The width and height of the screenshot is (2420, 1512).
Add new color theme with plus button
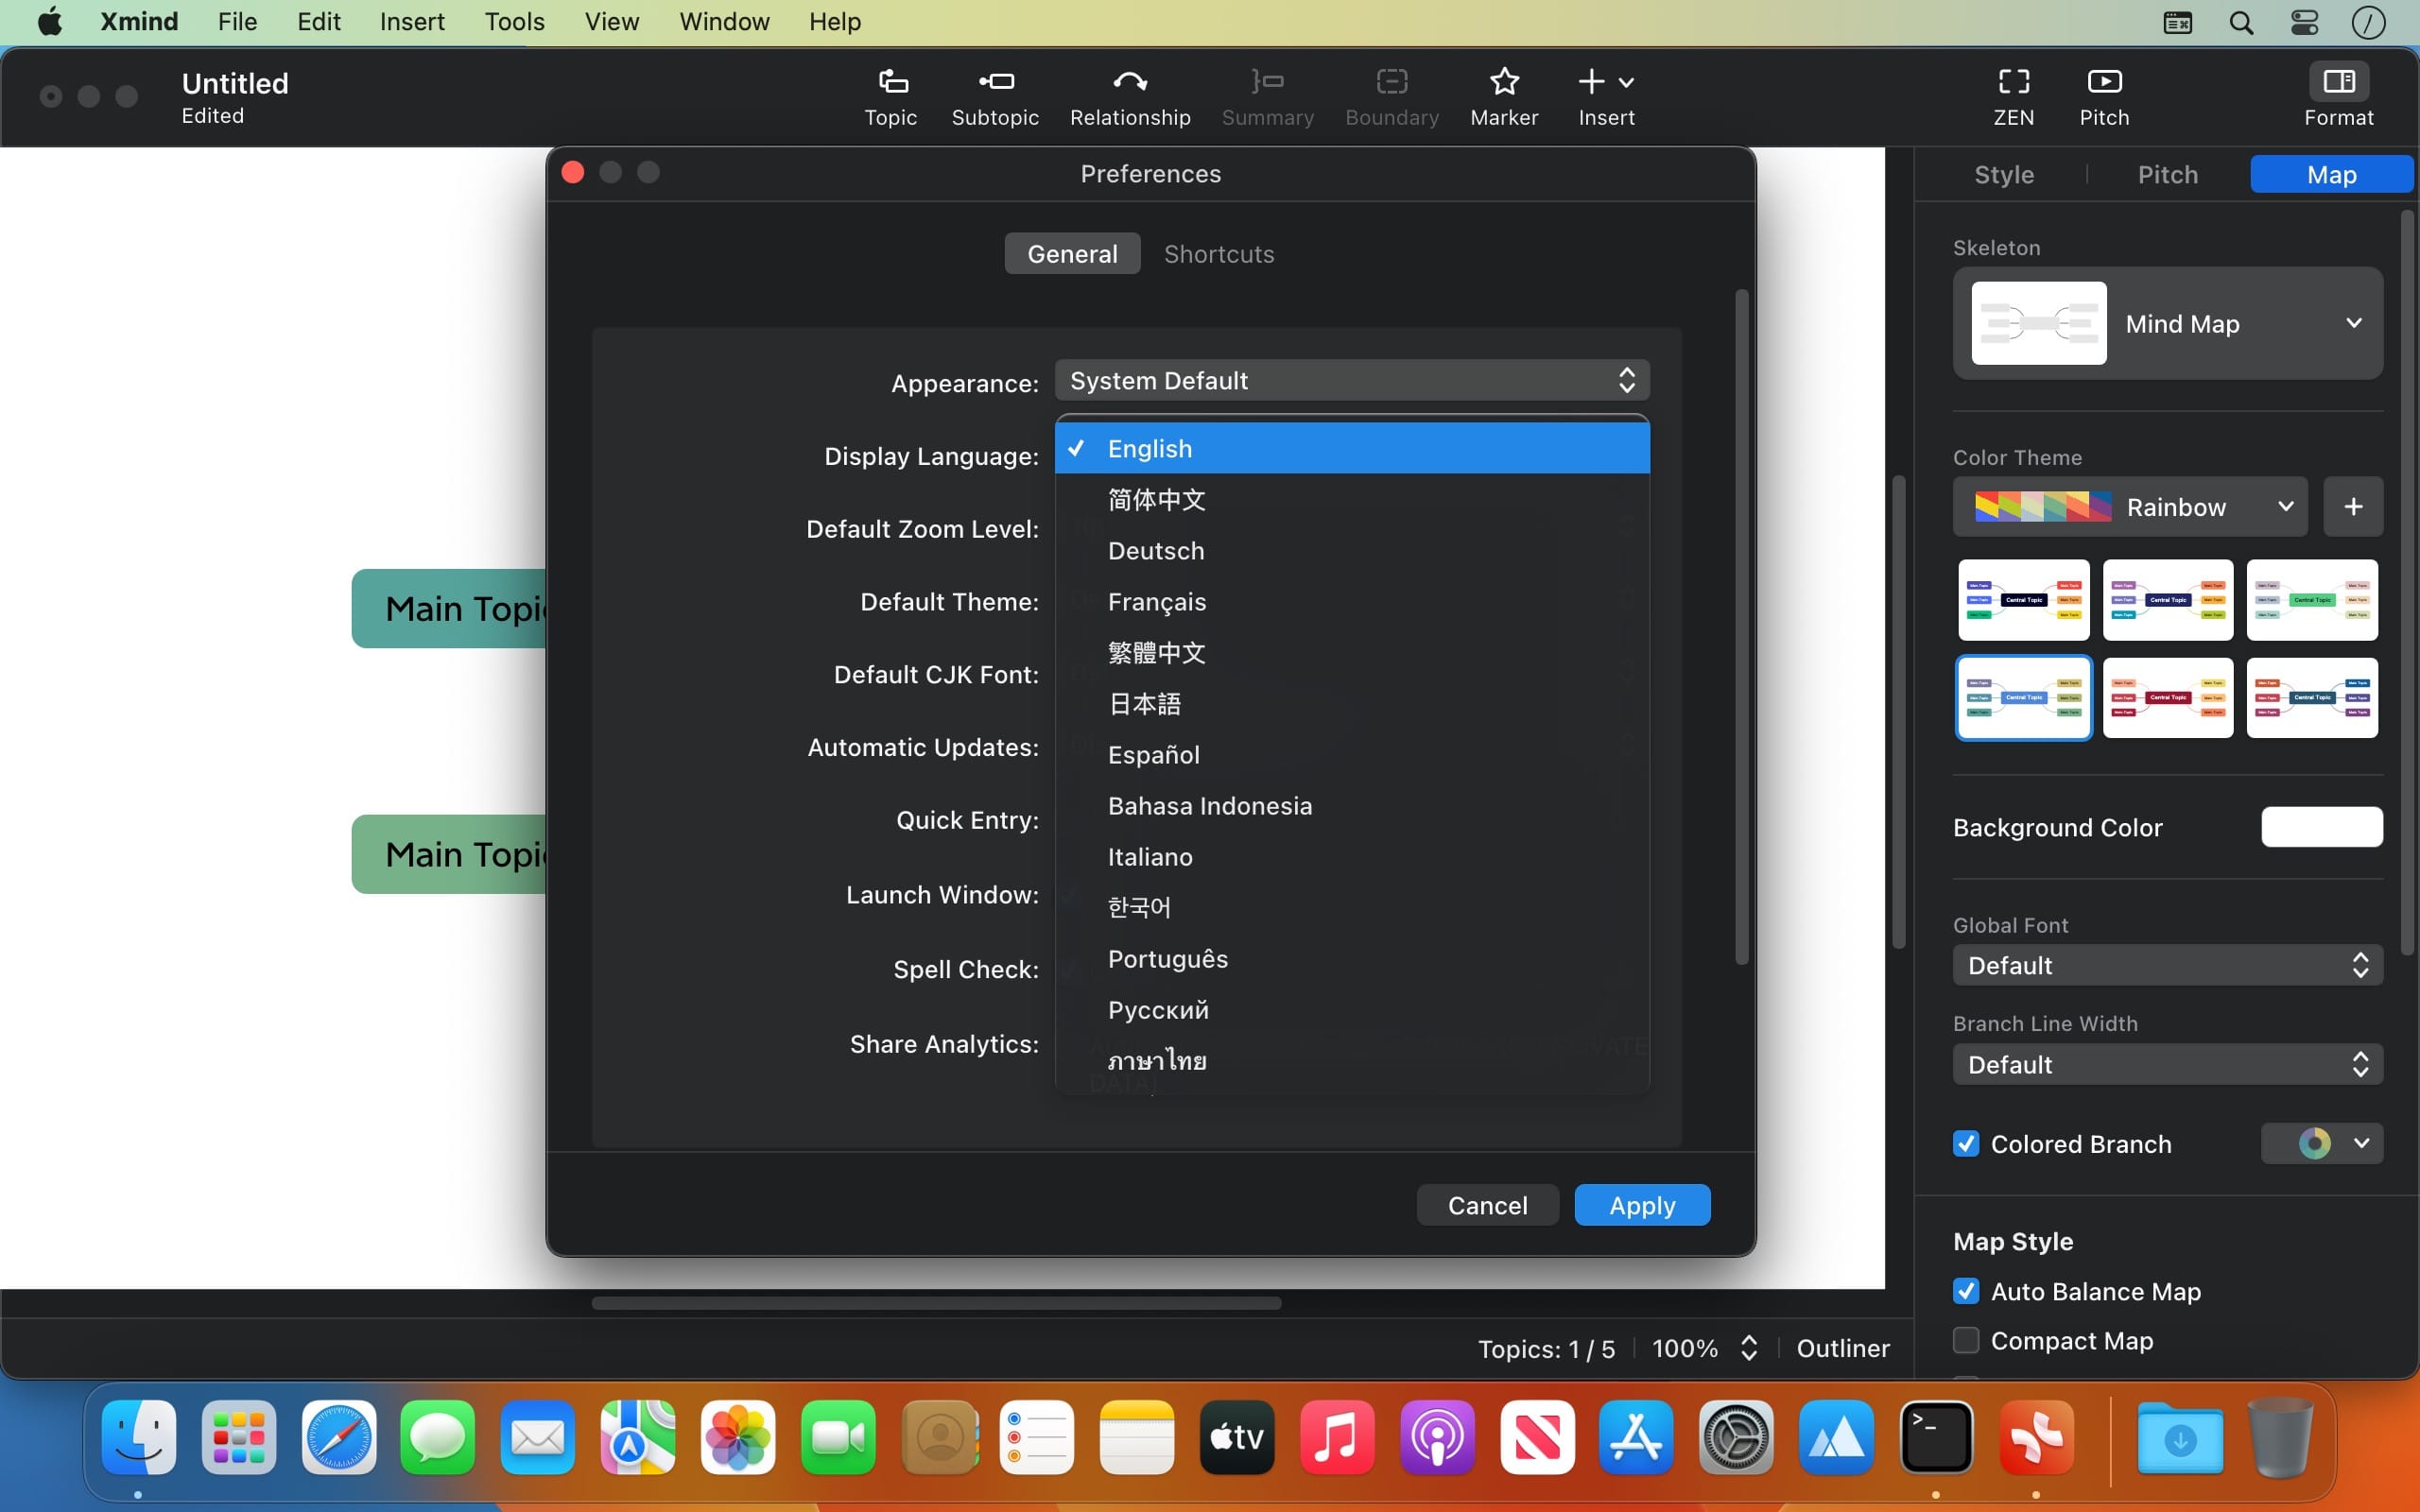pyautogui.click(x=2352, y=507)
